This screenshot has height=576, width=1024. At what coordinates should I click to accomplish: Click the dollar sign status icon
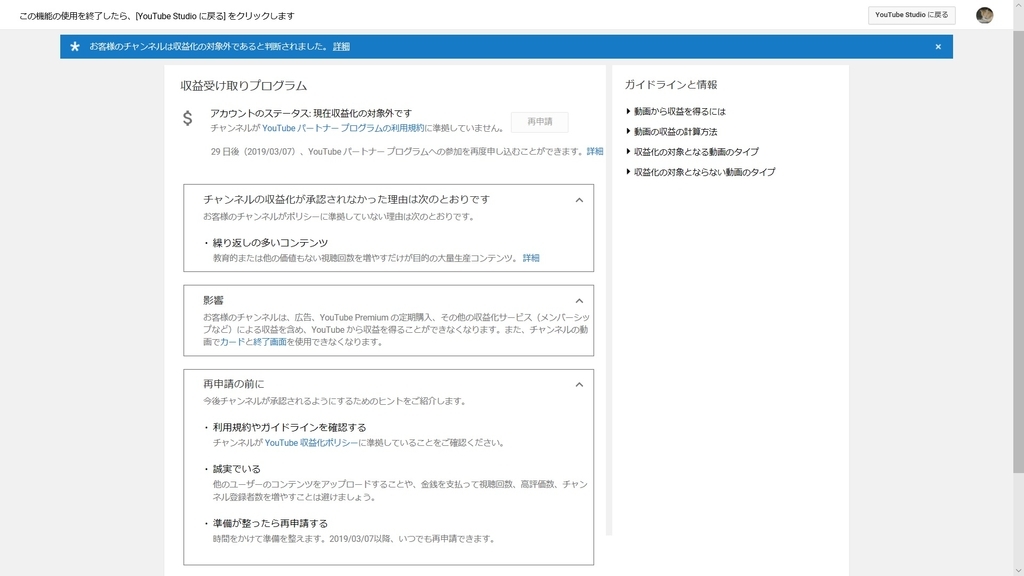tap(187, 118)
